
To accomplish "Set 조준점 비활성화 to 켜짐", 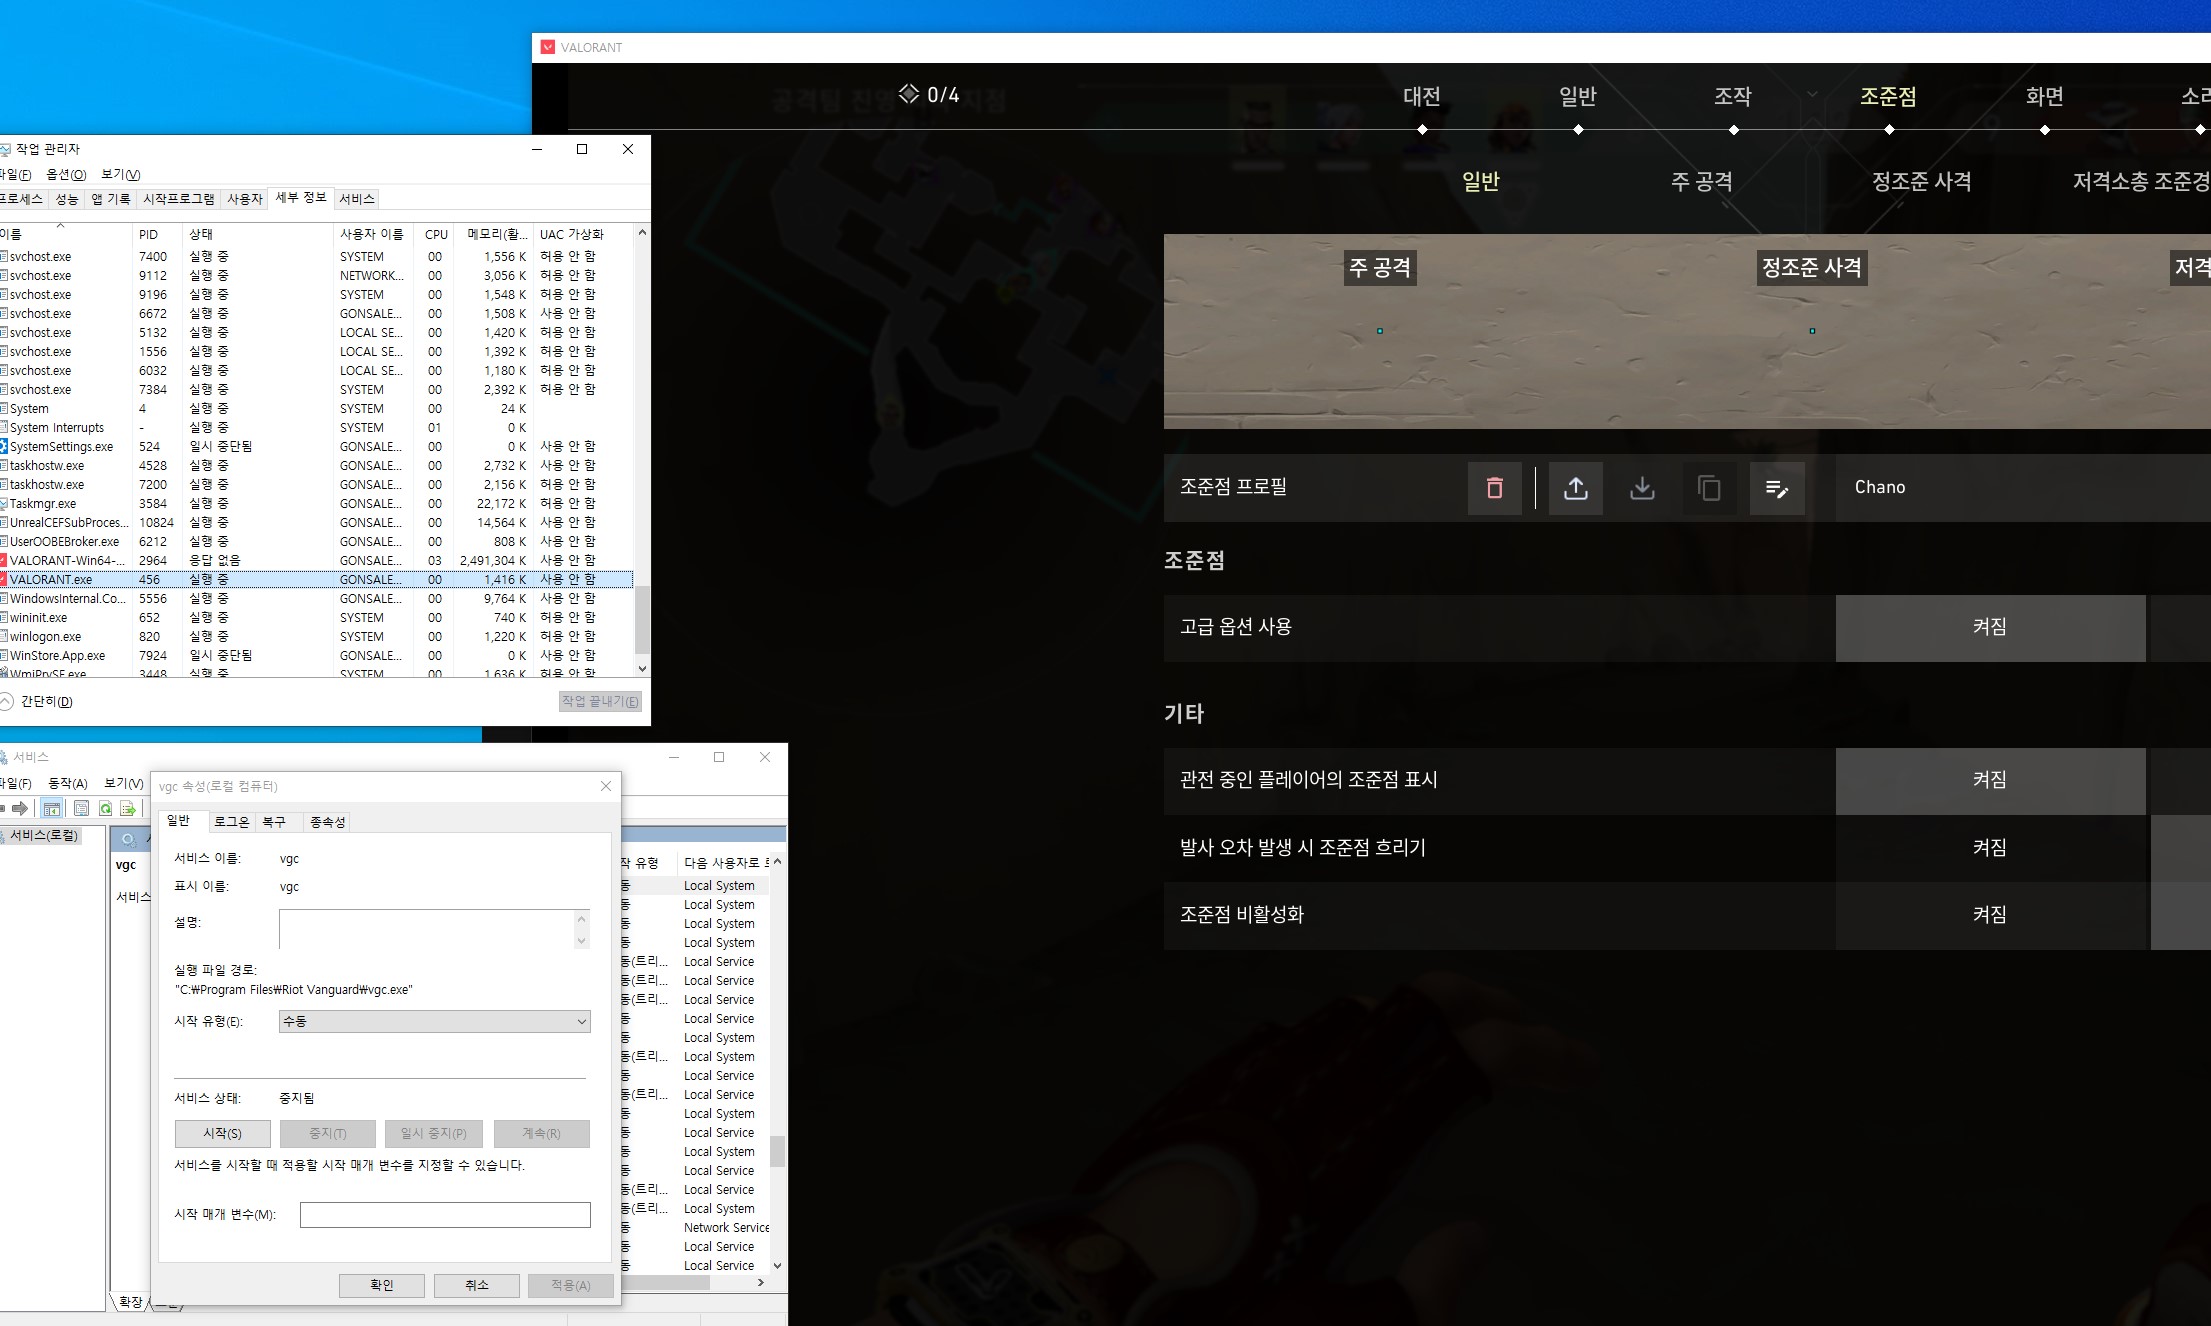I will tap(1989, 915).
